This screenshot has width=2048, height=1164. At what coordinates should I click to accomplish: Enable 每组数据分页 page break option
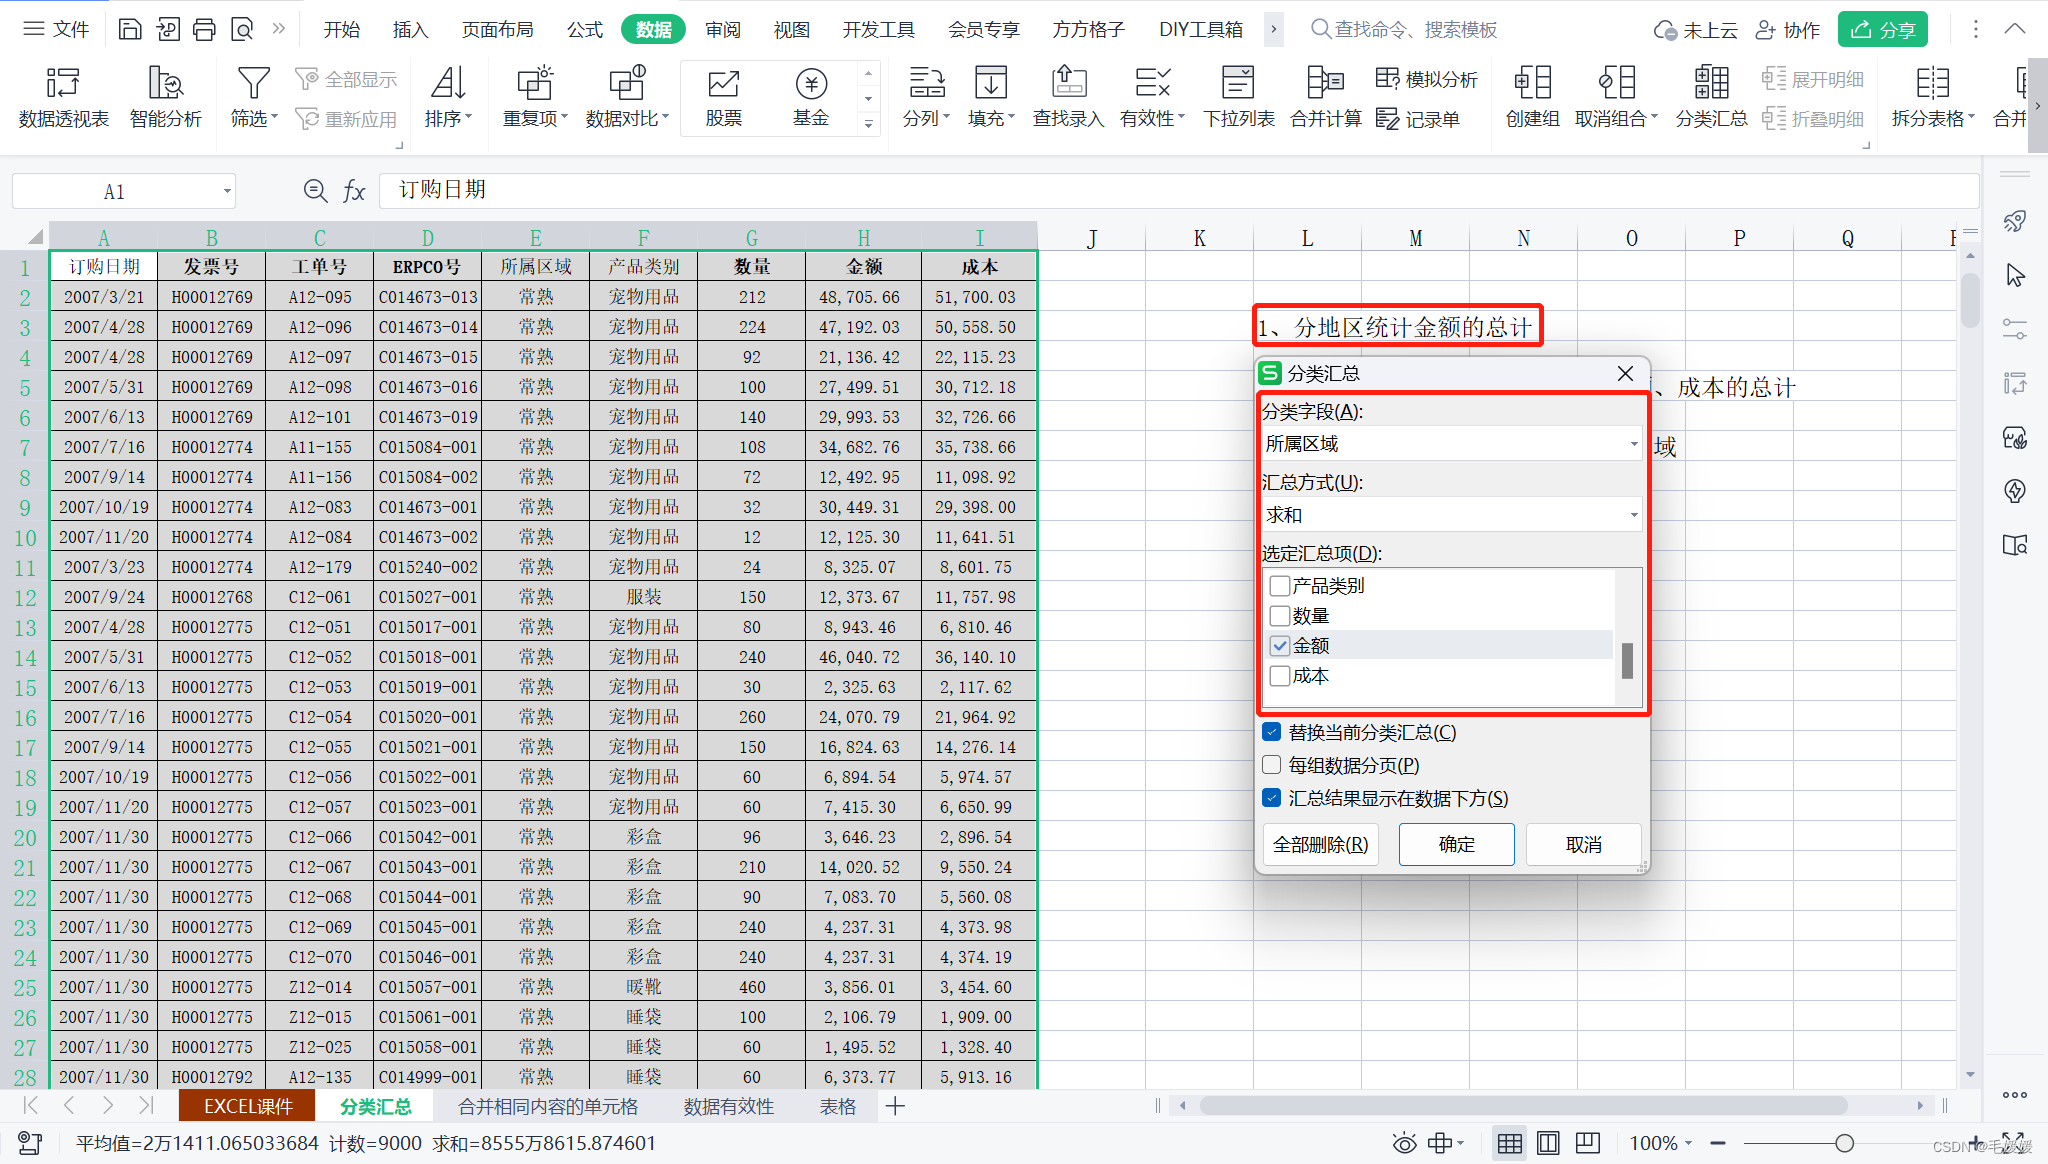(1272, 765)
